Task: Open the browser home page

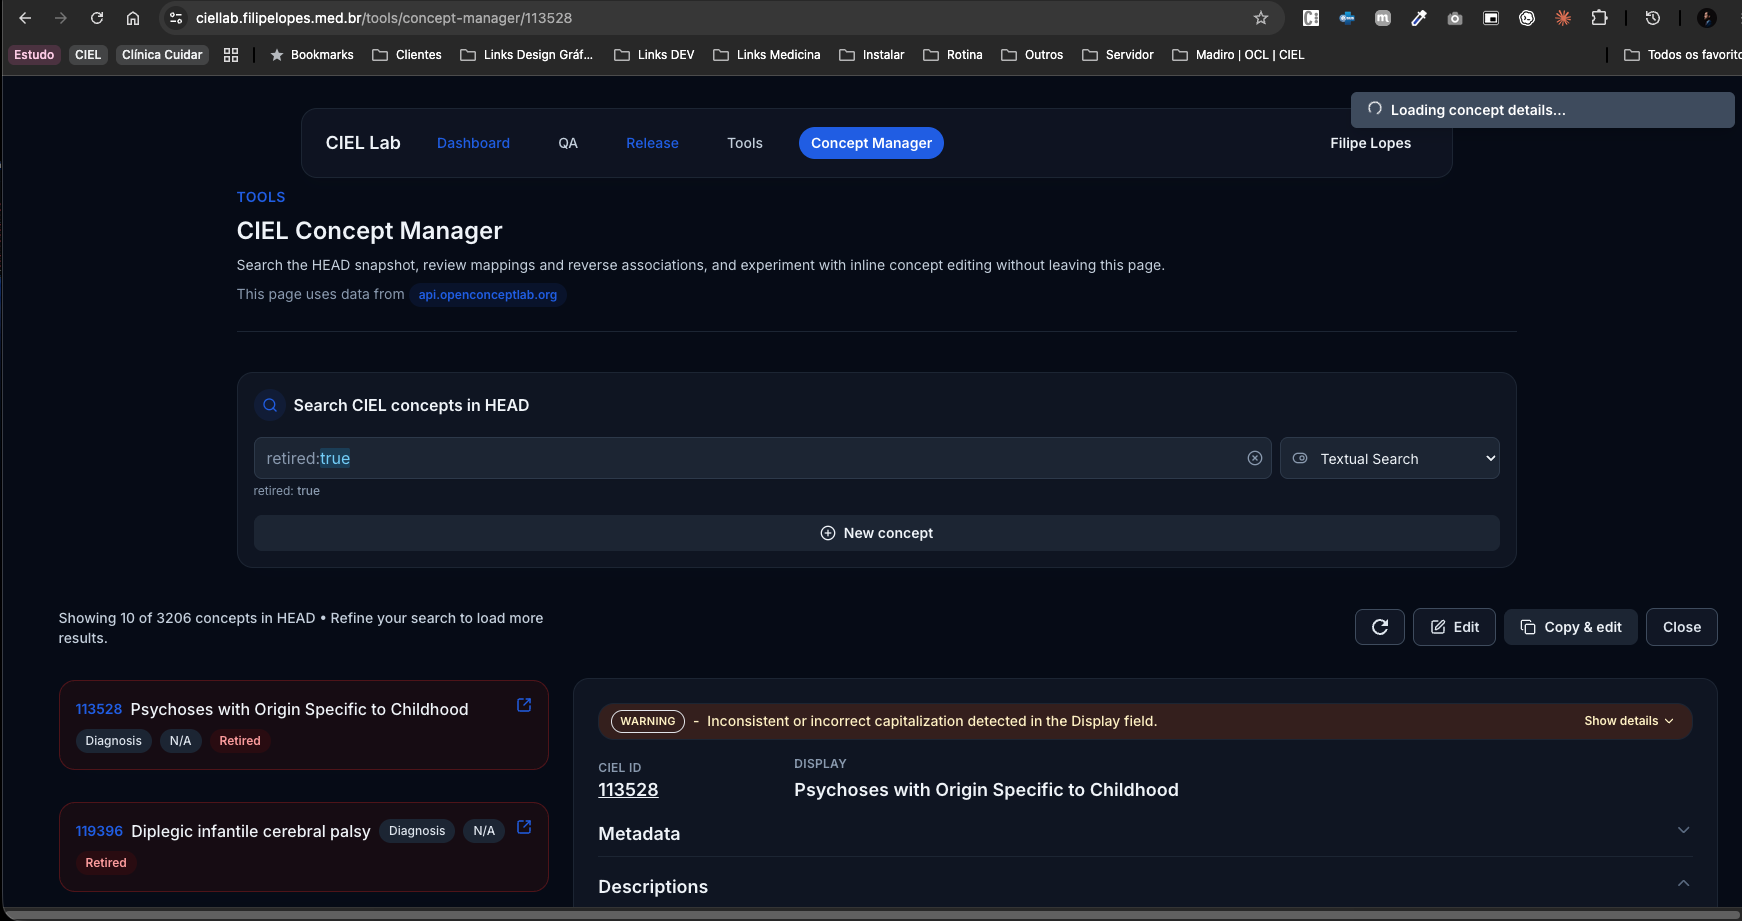Action: point(133,18)
